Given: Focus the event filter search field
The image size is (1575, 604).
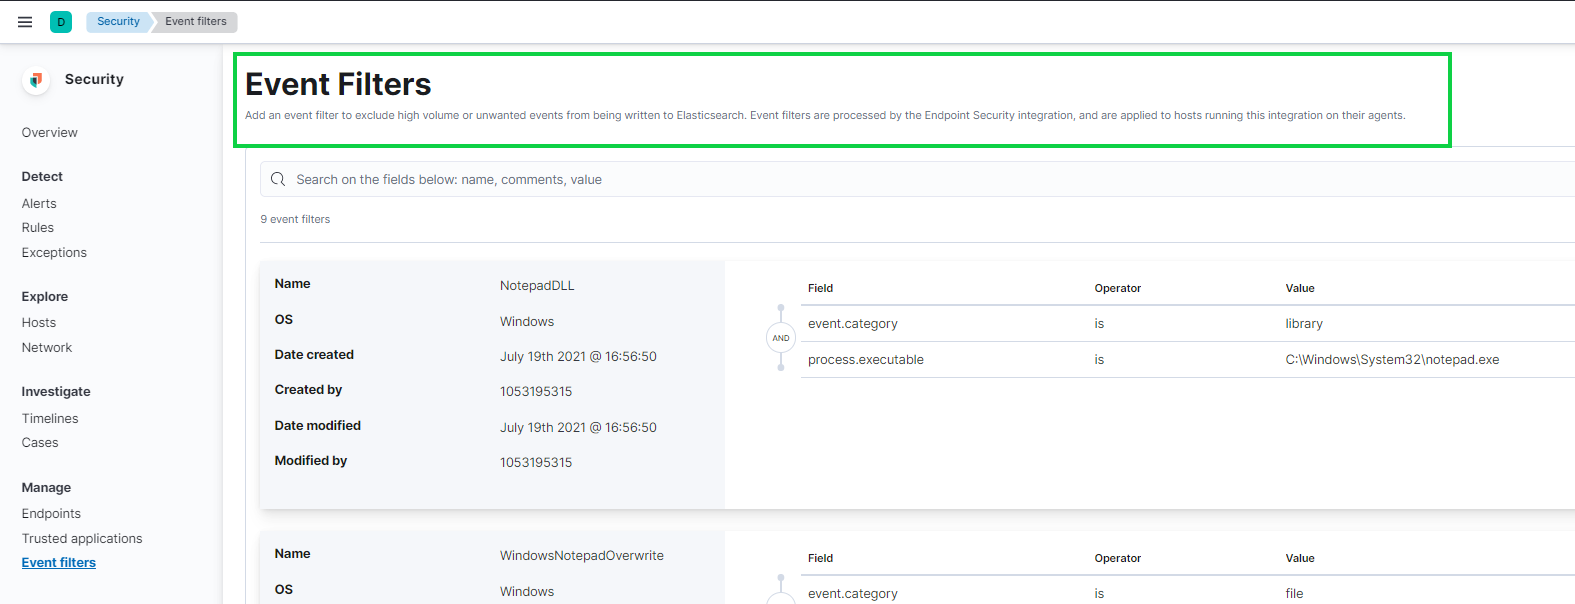Looking at the screenshot, I should pos(920,179).
